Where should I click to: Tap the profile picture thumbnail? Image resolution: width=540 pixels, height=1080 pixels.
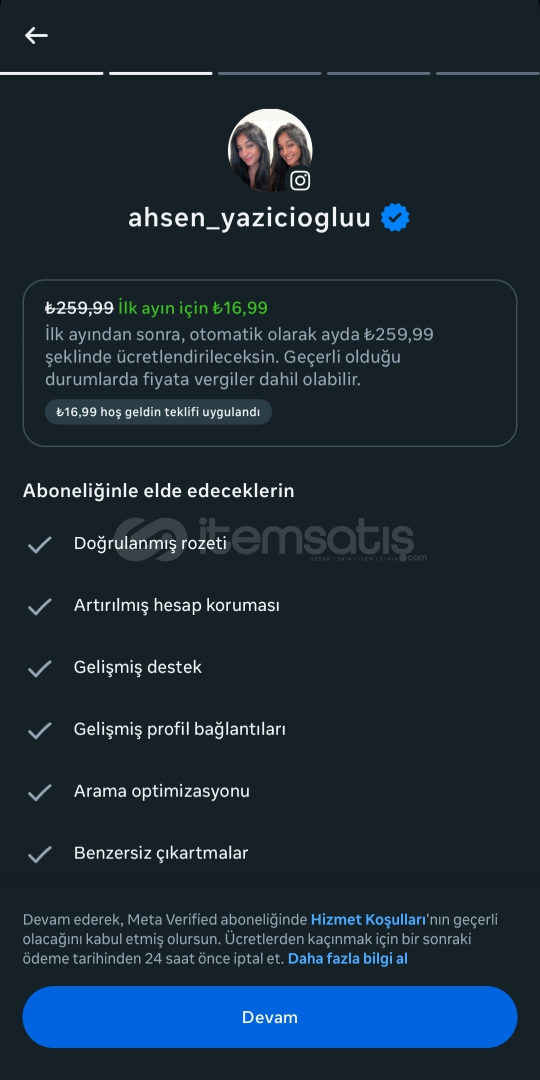[270, 151]
